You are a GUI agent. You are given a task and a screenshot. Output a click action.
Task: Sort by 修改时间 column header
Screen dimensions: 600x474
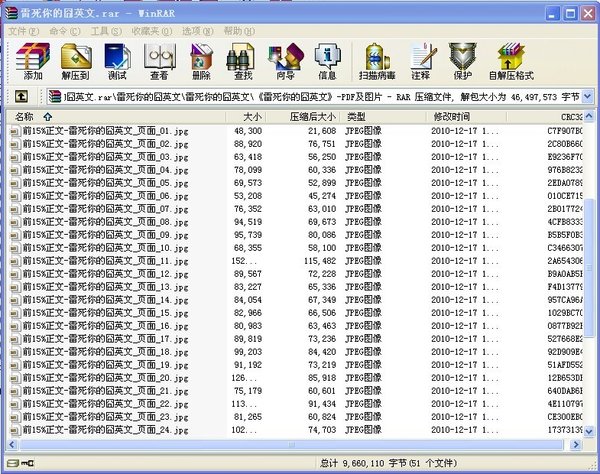click(467, 117)
